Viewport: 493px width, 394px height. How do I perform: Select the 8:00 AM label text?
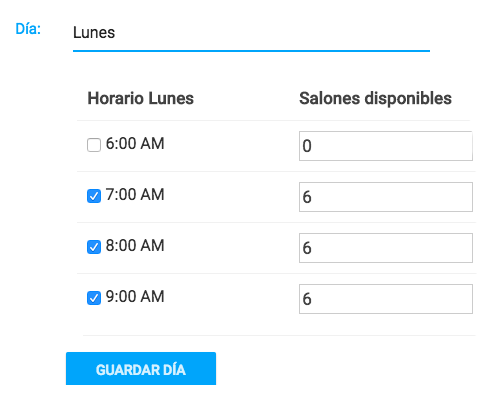pos(135,246)
